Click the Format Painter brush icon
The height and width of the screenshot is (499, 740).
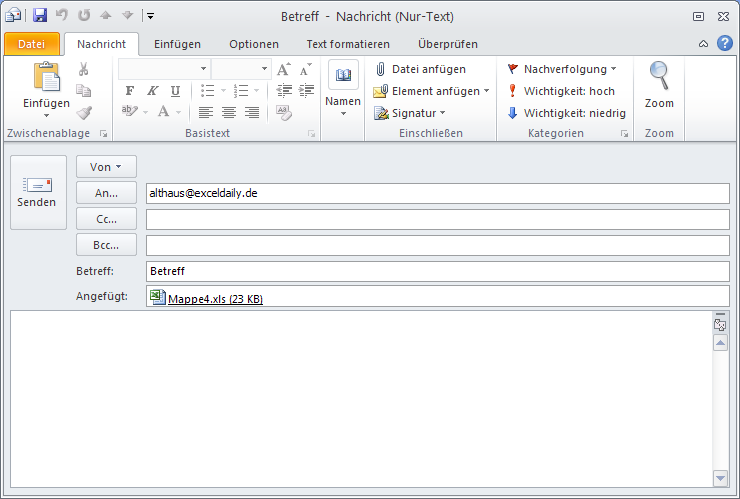[x=84, y=112]
